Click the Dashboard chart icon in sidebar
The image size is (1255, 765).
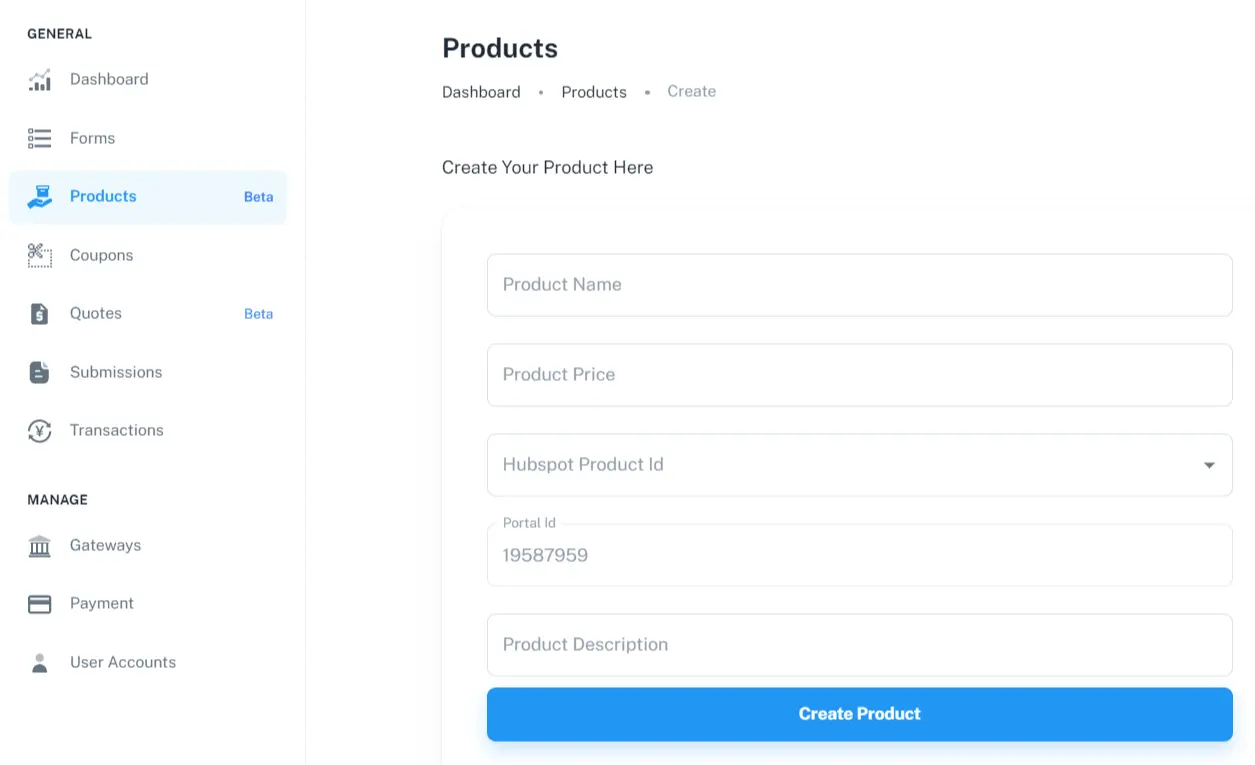39,80
